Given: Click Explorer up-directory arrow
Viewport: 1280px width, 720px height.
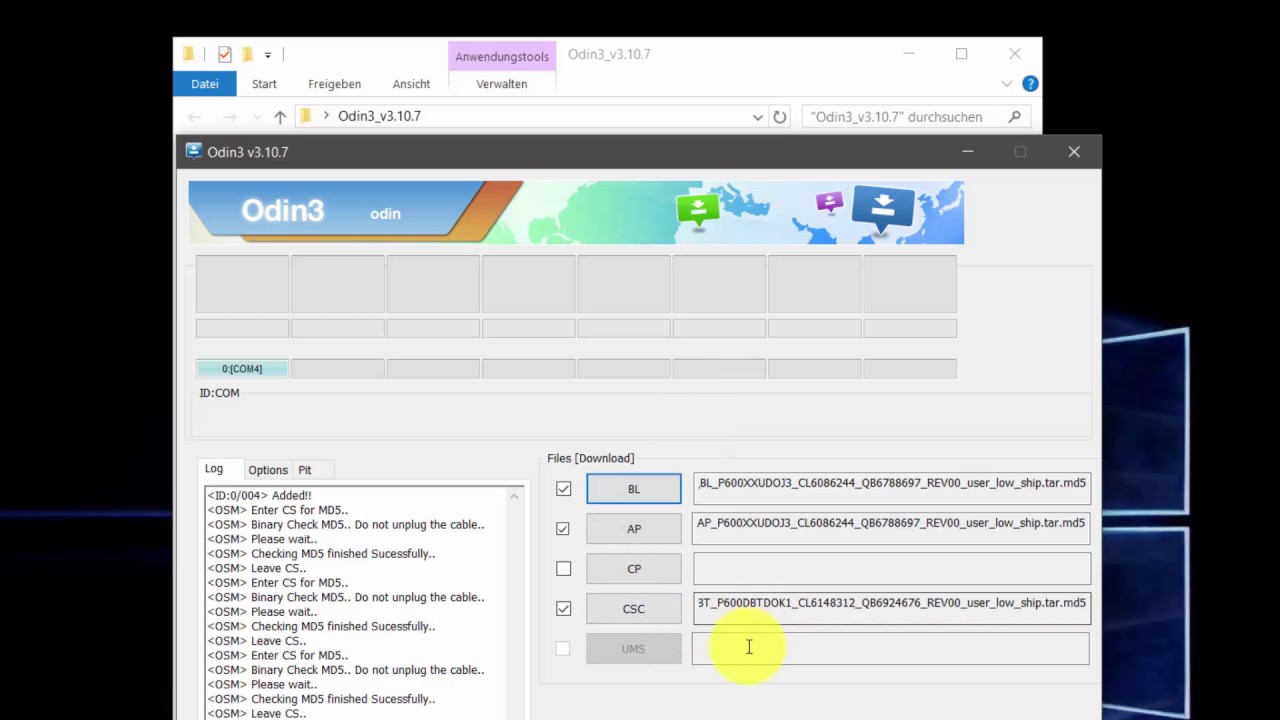Looking at the screenshot, I should (280, 117).
